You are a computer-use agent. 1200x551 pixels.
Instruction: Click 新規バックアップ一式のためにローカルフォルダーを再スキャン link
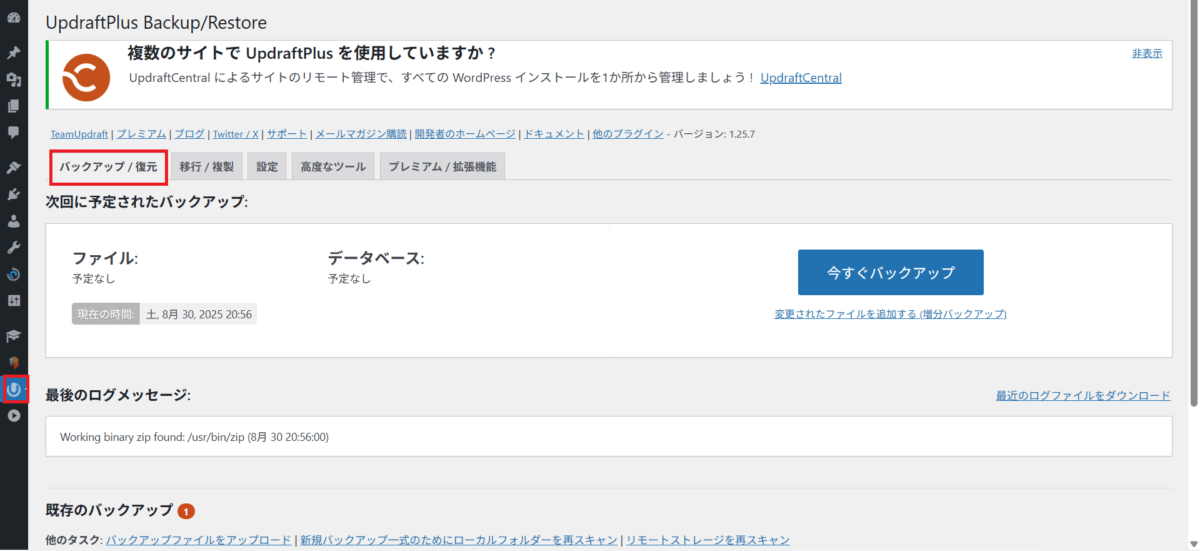click(459, 540)
